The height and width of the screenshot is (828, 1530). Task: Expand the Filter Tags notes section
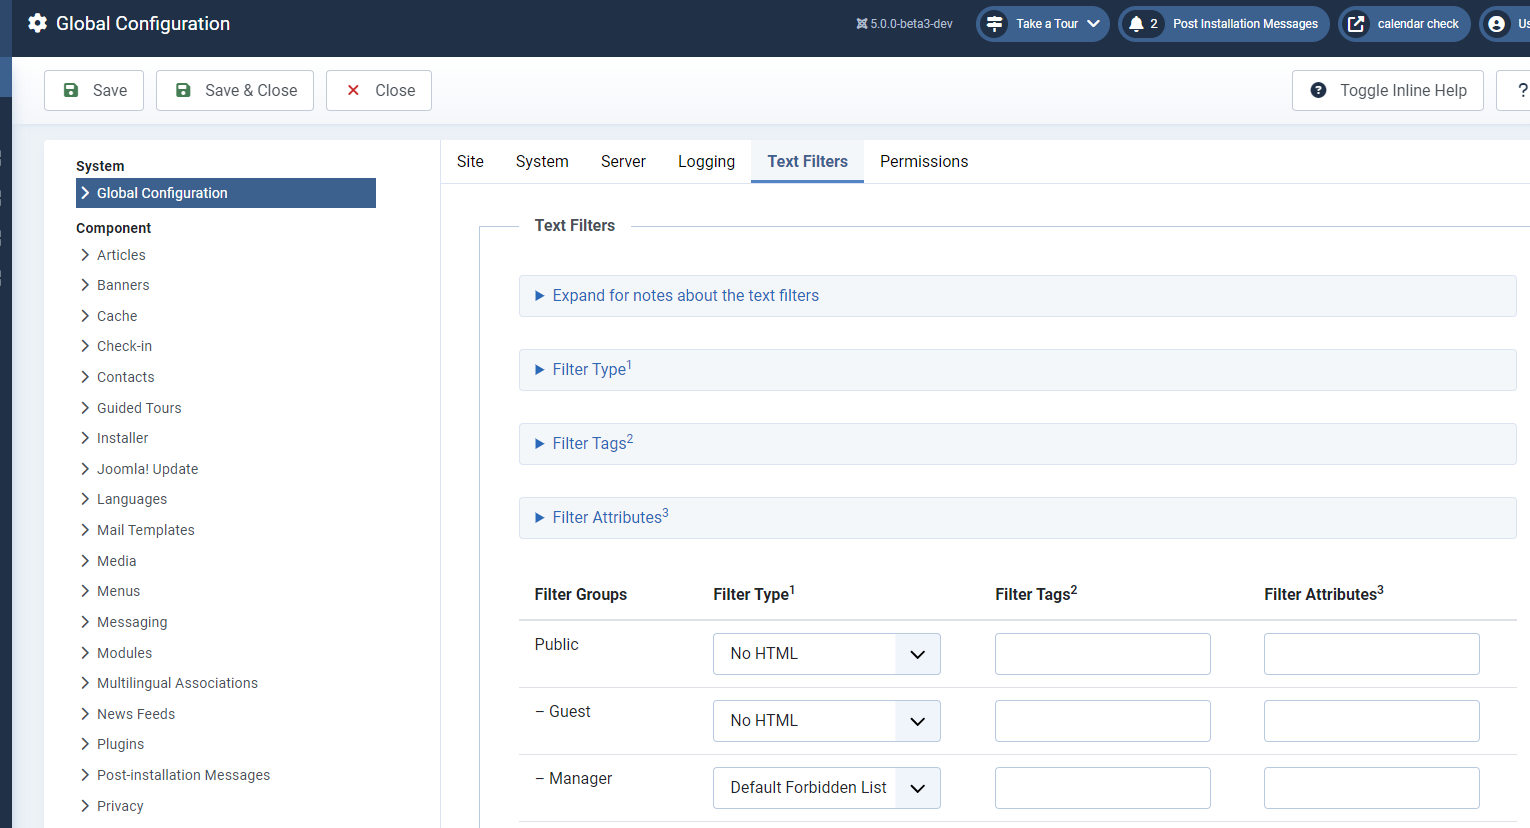1018,444
